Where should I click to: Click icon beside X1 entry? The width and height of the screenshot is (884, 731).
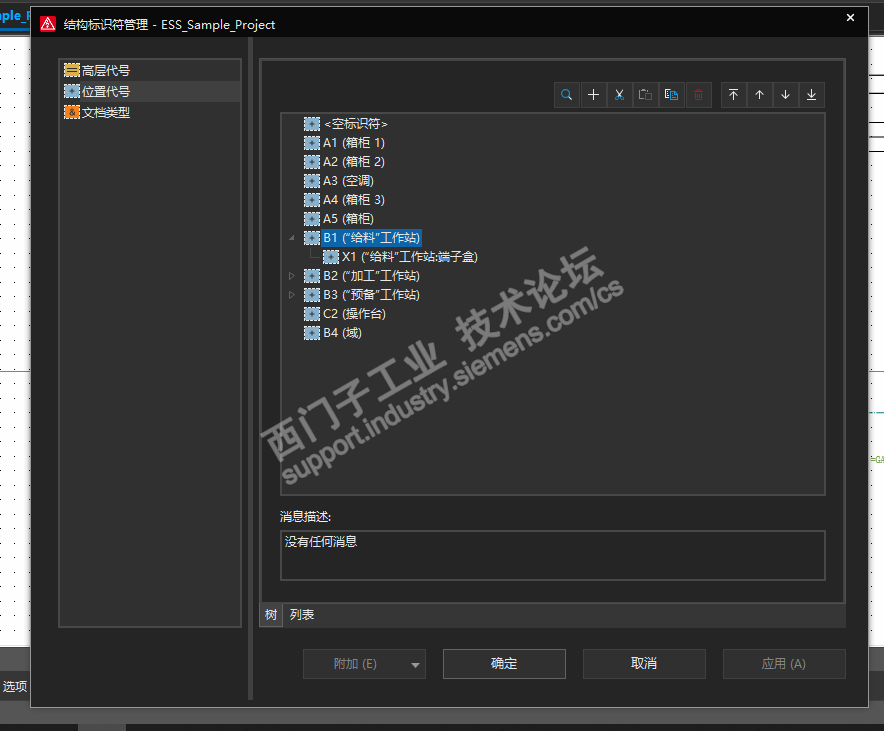[x=331, y=257]
